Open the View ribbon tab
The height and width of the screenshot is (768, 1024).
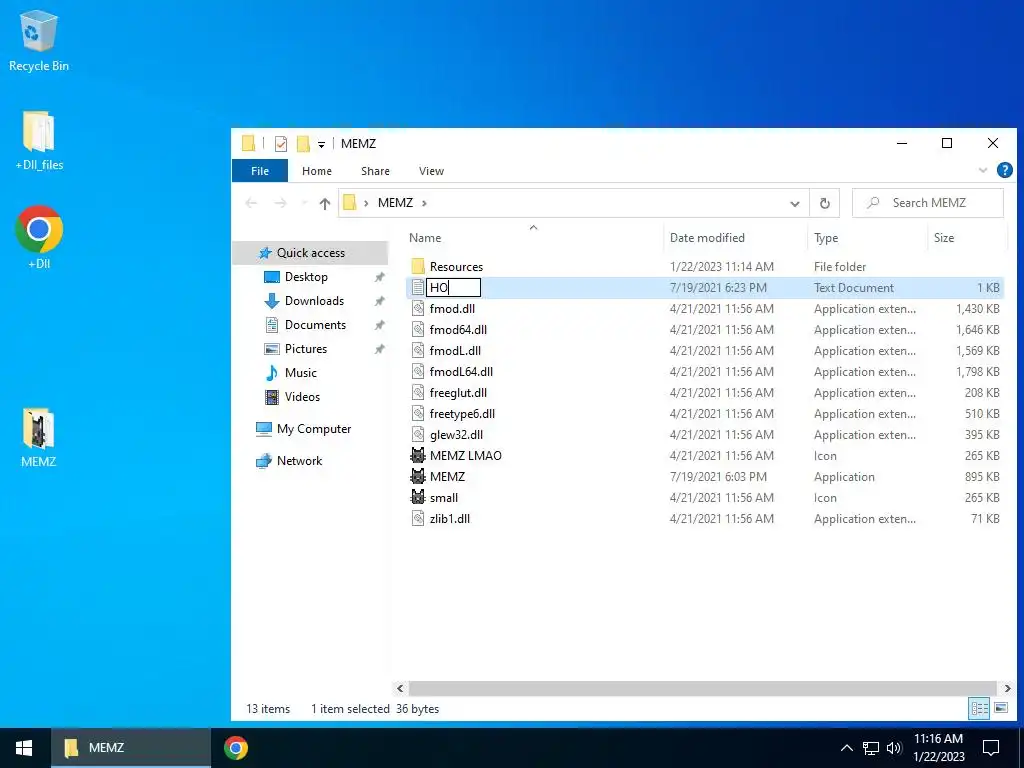[431, 170]
